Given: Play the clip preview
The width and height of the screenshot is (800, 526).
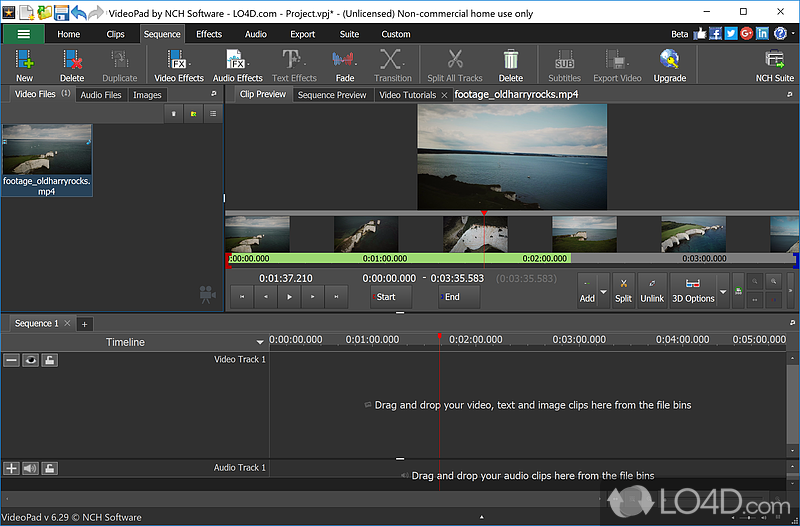Looking at the screenshot, I should (x=289, y=297).
